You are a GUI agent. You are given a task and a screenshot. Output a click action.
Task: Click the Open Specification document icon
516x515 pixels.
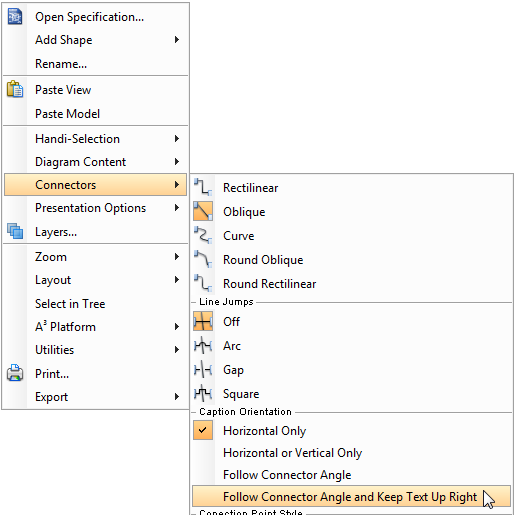15,17
